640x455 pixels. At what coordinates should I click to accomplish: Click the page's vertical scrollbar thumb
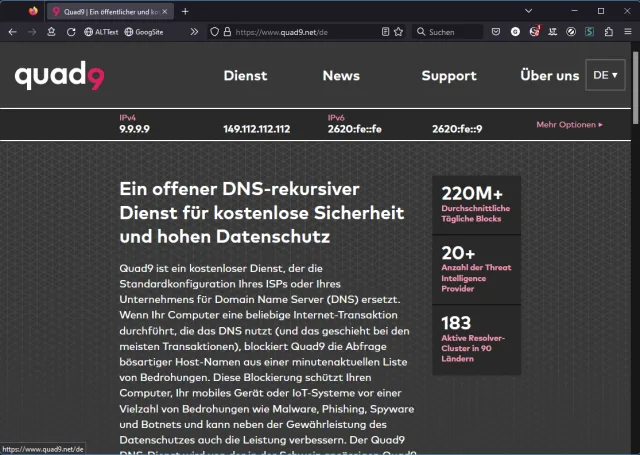[635, 87]
